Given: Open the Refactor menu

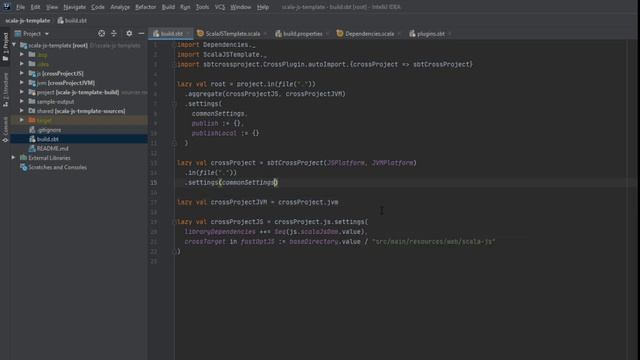Looking at the screenshot, I should [146, 7].
